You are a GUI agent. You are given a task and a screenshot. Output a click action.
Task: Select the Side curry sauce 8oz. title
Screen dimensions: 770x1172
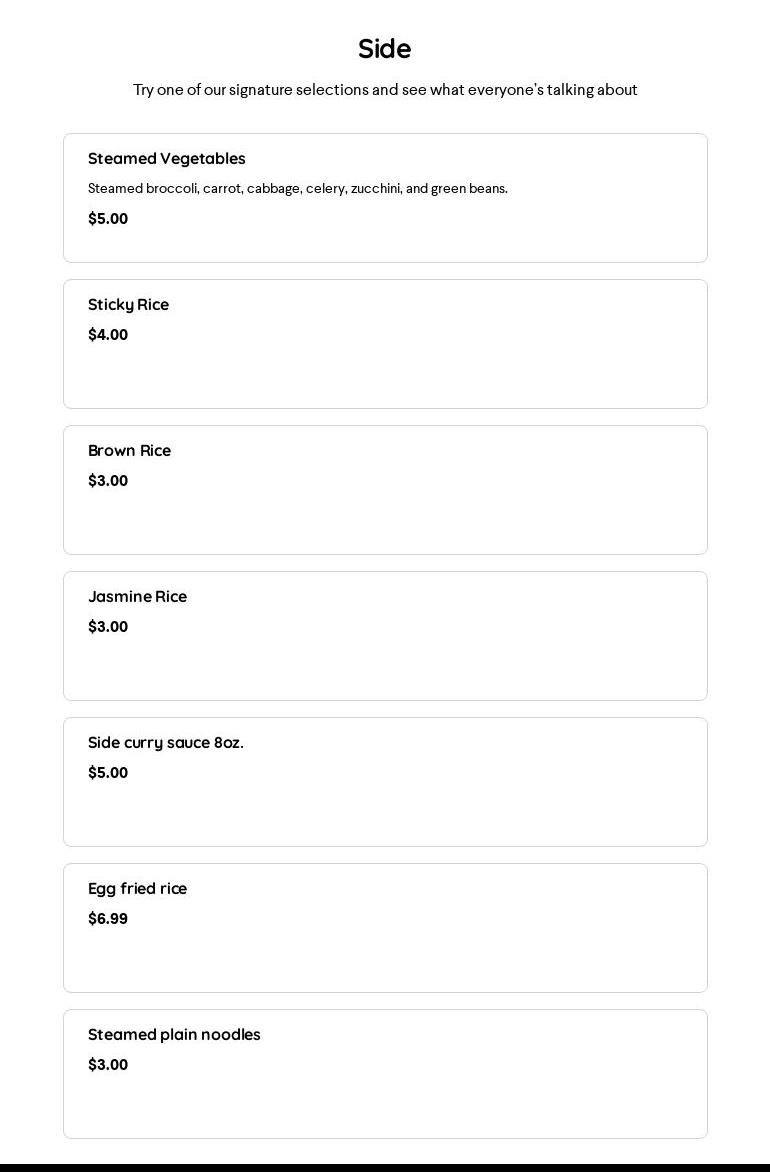coord(166,743)
